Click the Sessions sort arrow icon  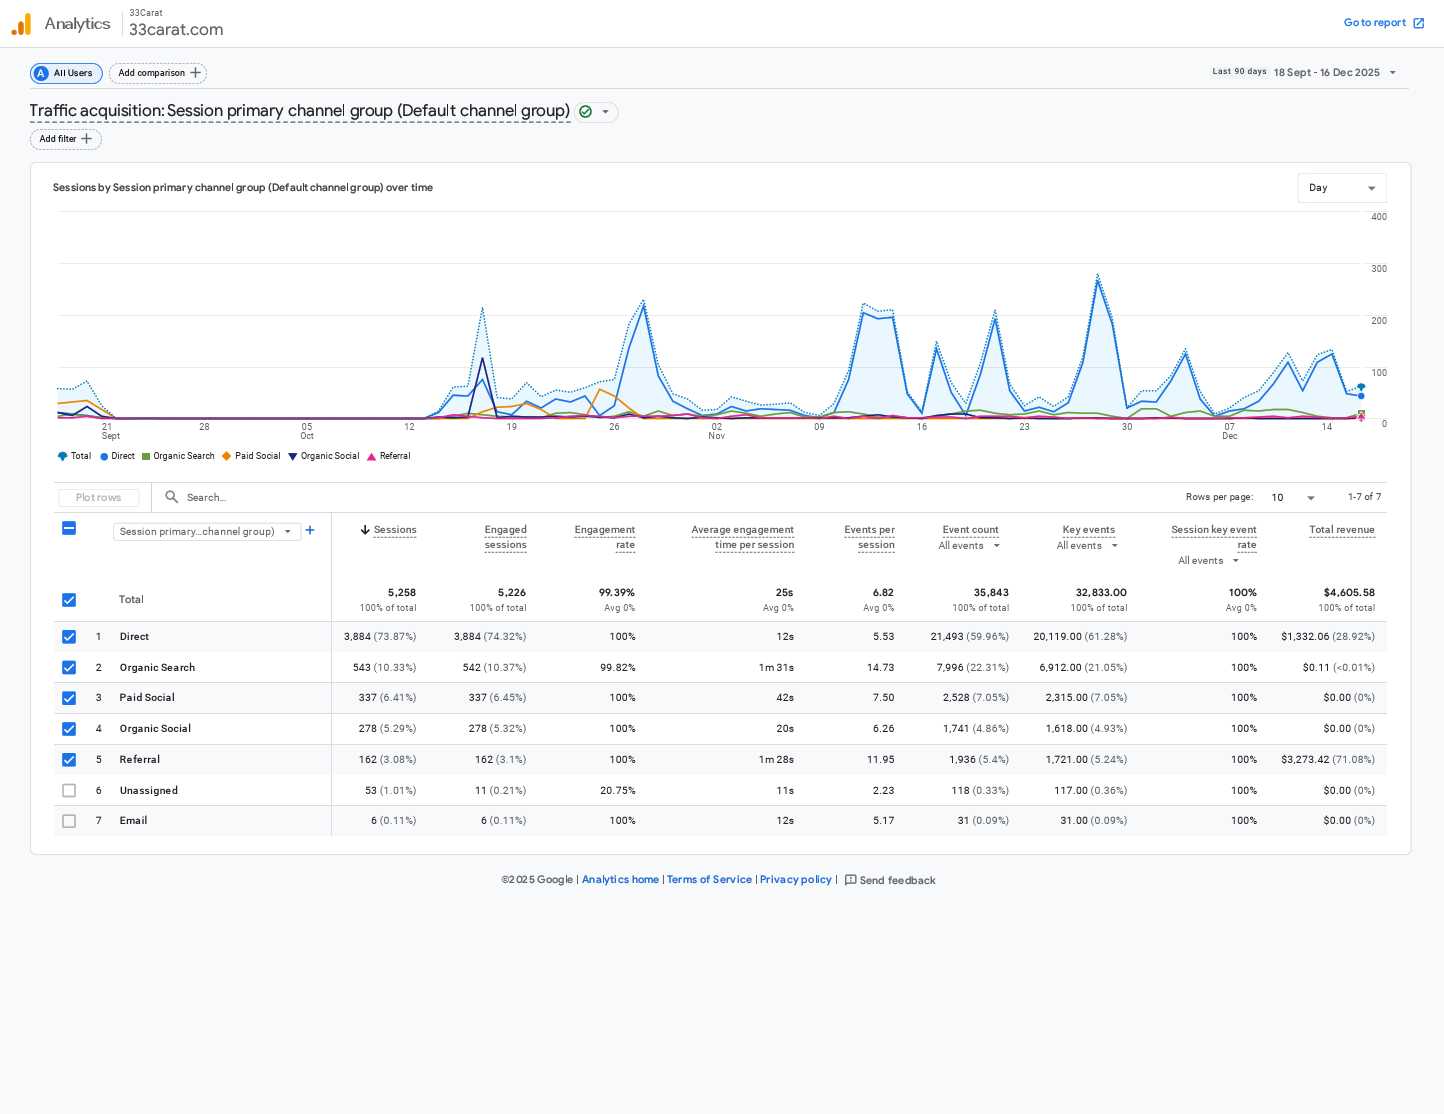pyautogui.click(x=365, y=530)
